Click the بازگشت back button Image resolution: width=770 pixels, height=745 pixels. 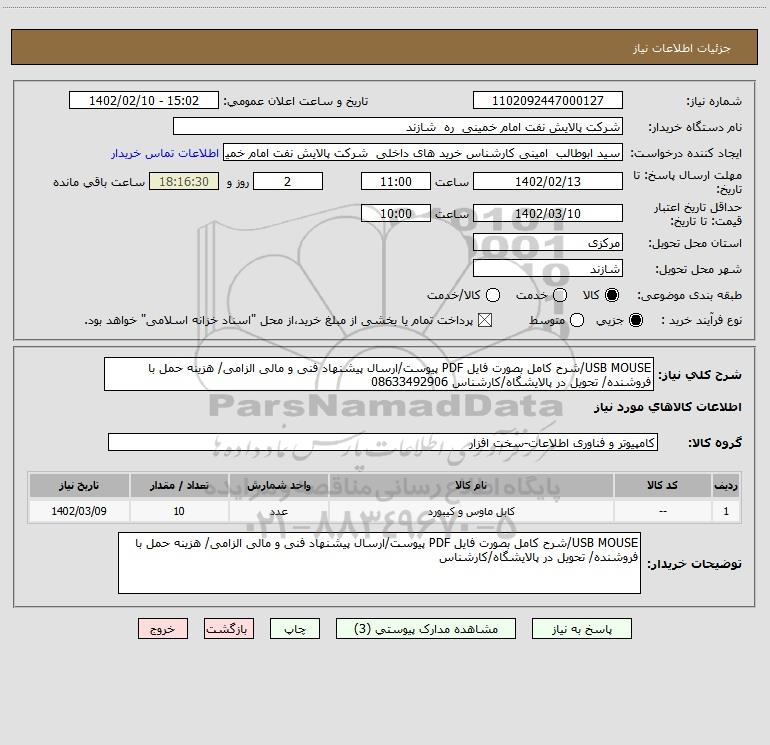[229, 629]
